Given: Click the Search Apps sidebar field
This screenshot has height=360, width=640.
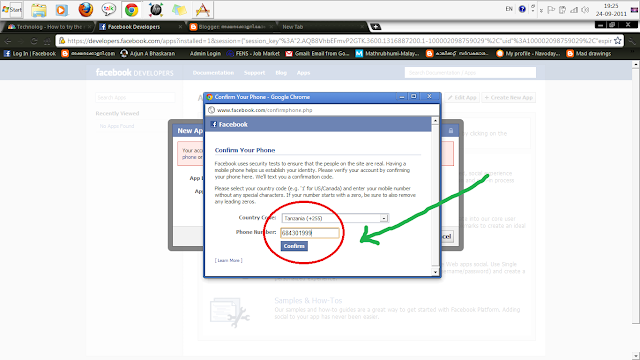Looking at the screenshot, I should point(135,98).
